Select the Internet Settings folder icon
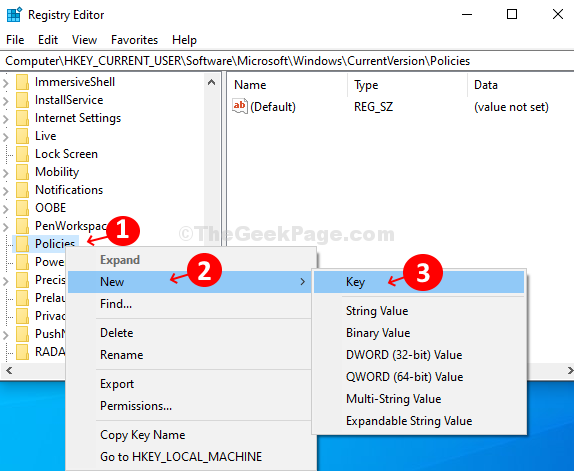Screen dimensions: 574x471 pyautogui.click(x=22, y=118)
